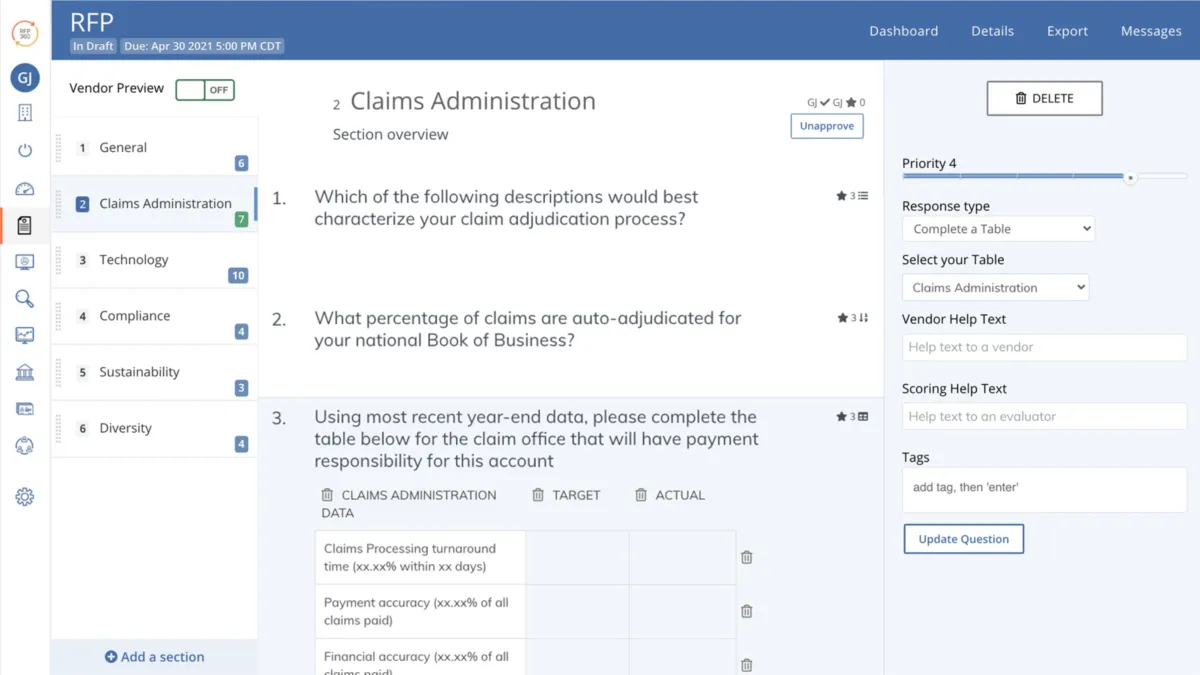Open the Response type dropdown
The height and width of the screenshot is (675, 1200).
pos(998,229)
